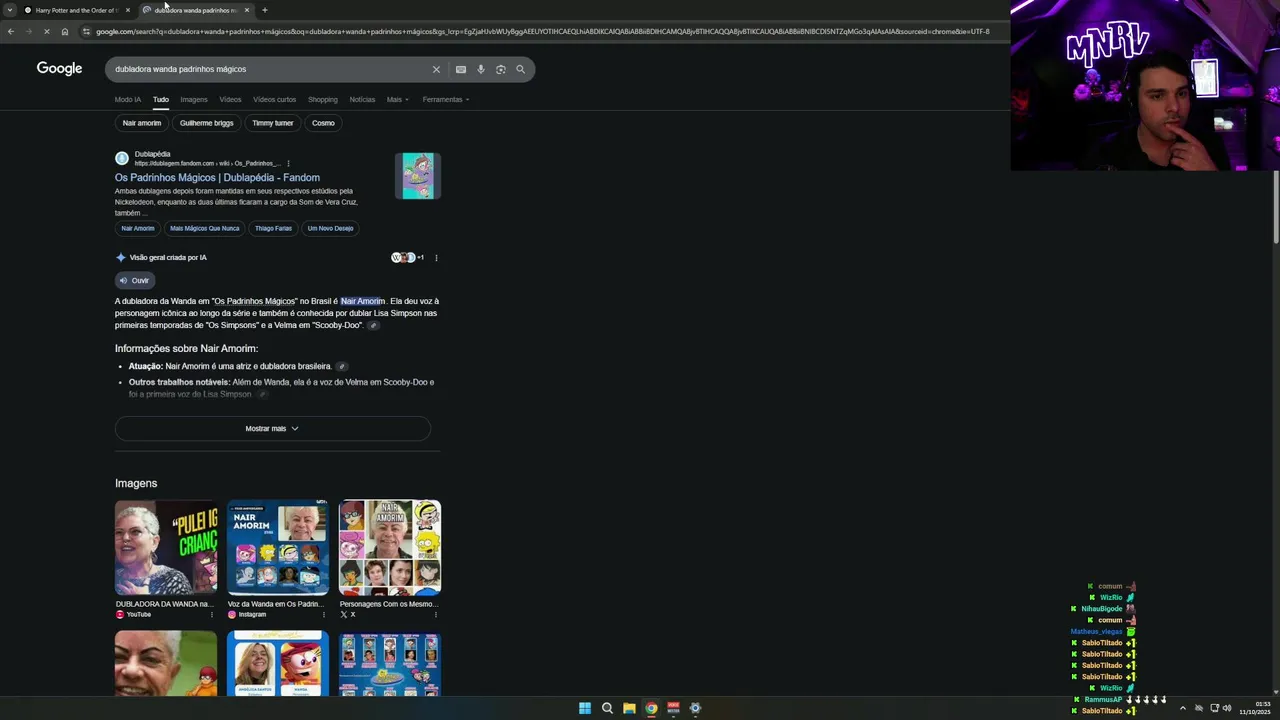Viewport: 1280px width, 720px height.
Task: Click the Dublapédia result thumbnail image
Action: pos(418,176)
